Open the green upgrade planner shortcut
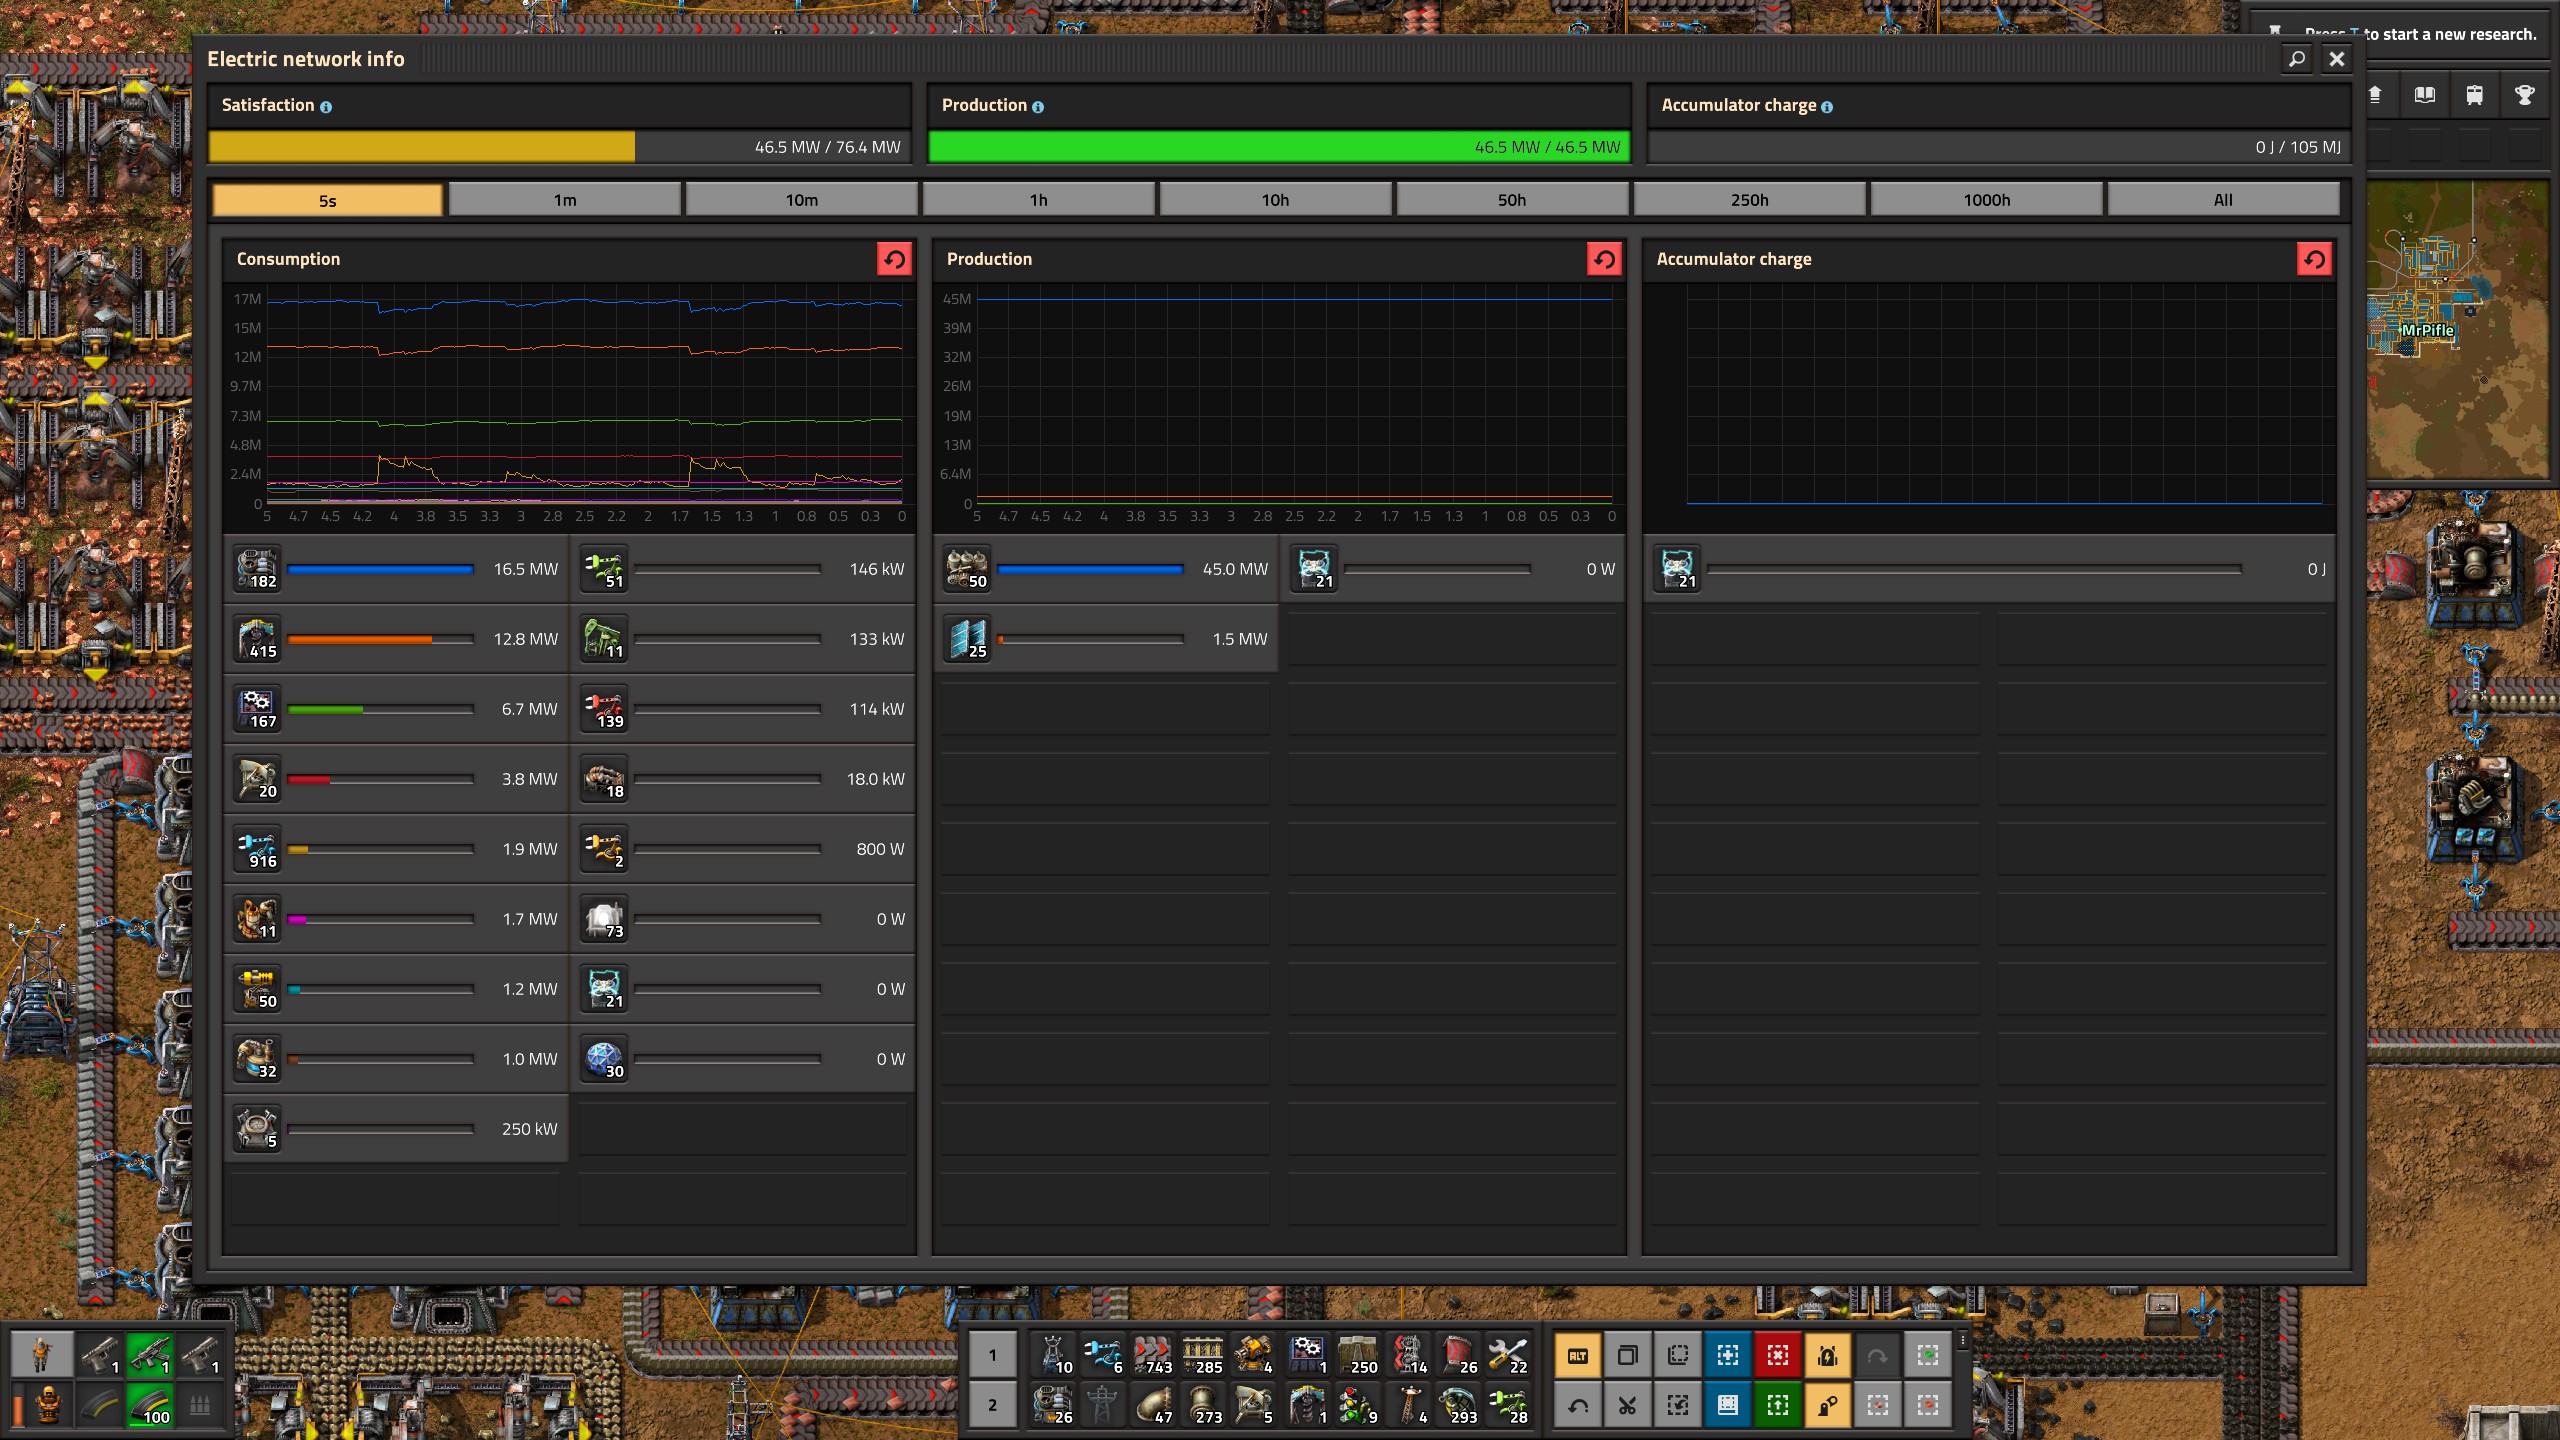The image size is (2560, 1440). click(1777, 1406)
